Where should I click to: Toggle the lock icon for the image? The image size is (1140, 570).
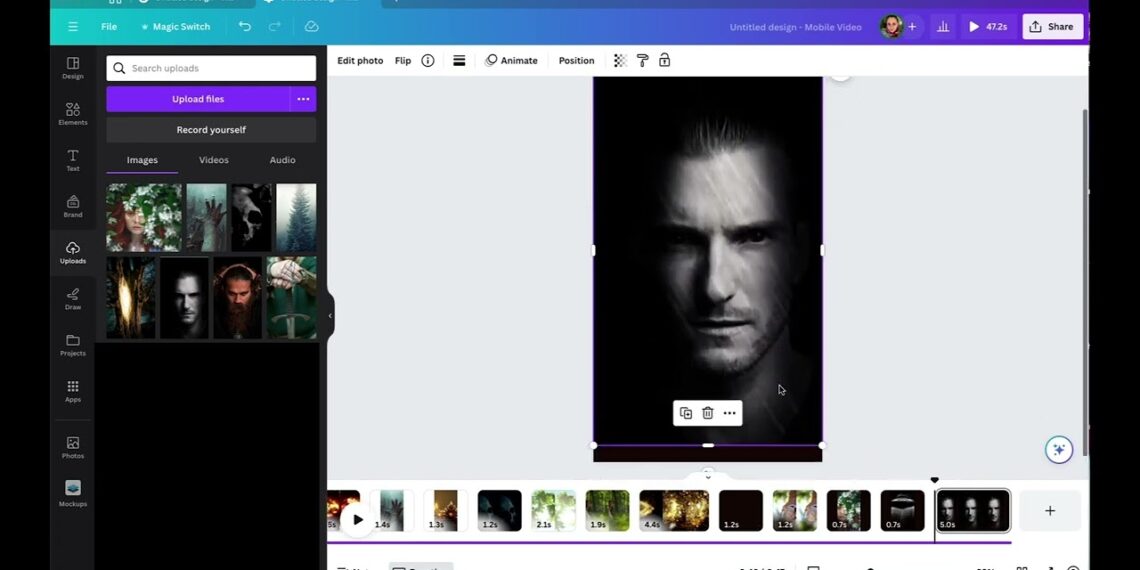pos(664,61)
